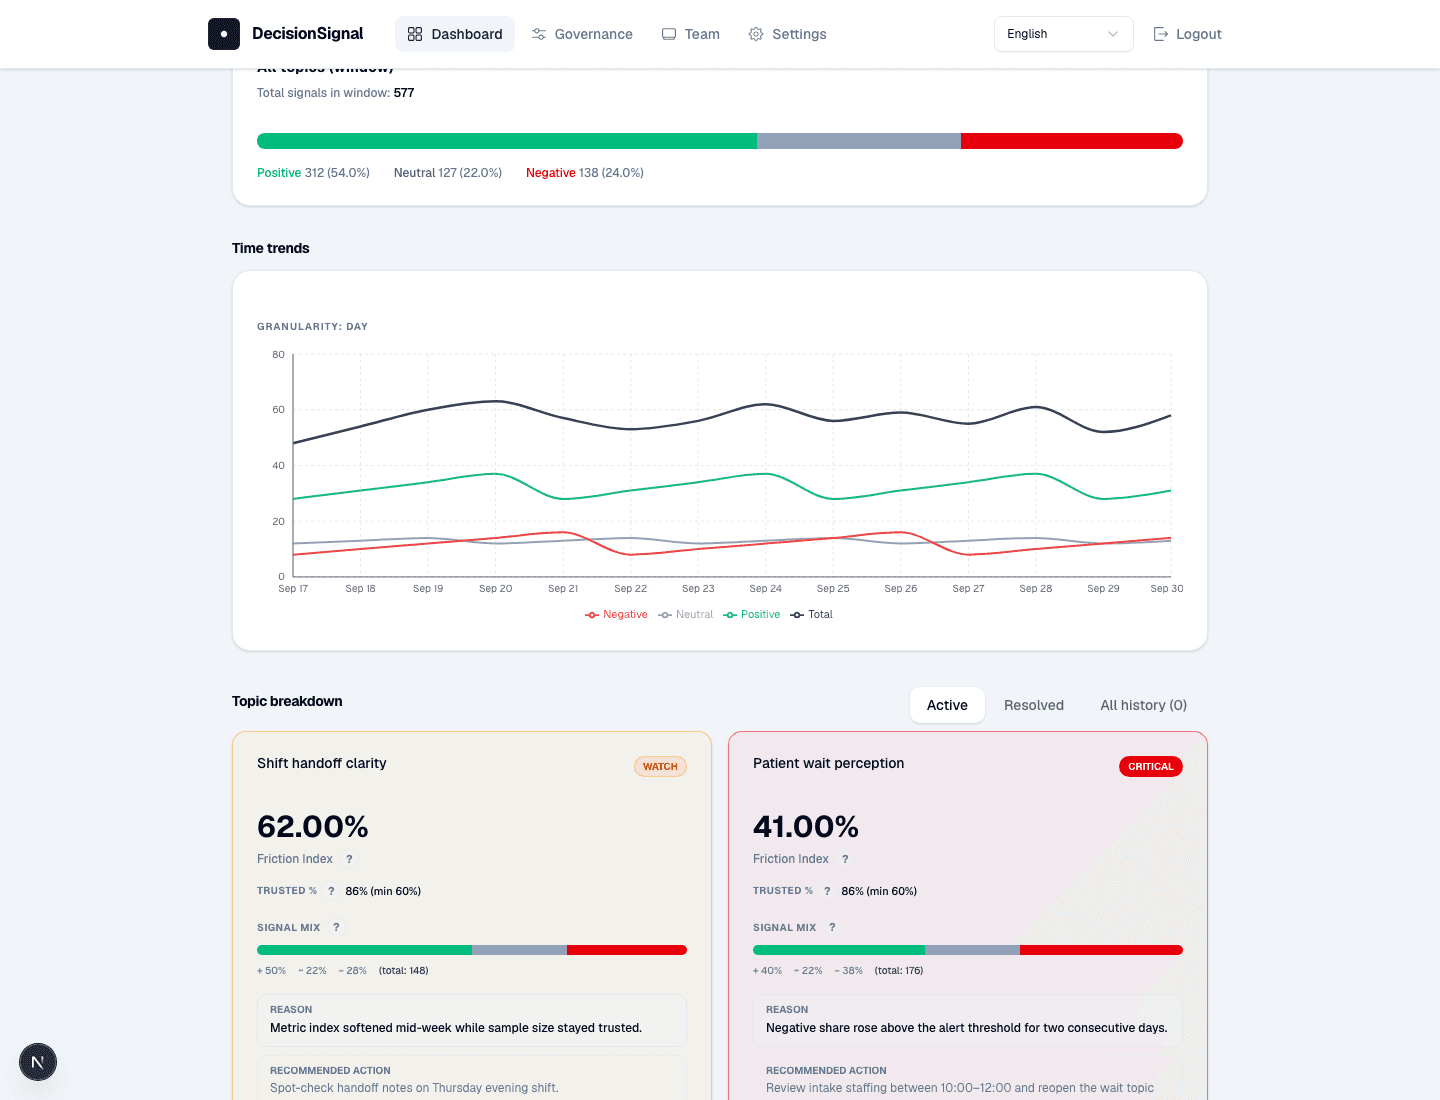Viewport: 1440px width, 1100px height.
Task: Click the Positive 312 (54.0%) label
Action: click(x=313, y=173)
